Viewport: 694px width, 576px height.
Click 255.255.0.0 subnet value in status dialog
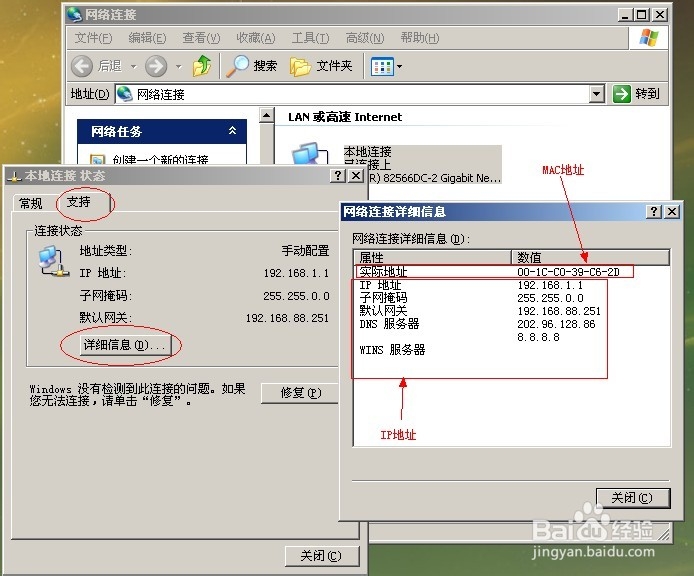[x=296, y=296]
